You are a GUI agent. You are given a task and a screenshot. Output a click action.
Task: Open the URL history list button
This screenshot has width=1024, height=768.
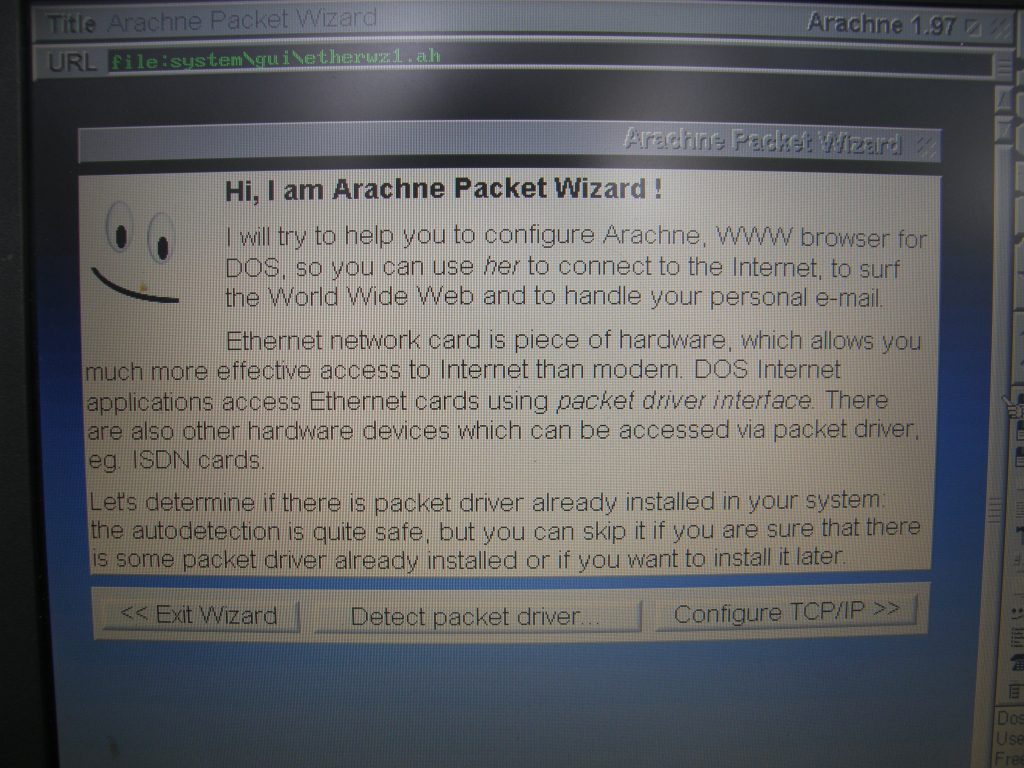pos(1004,66)
